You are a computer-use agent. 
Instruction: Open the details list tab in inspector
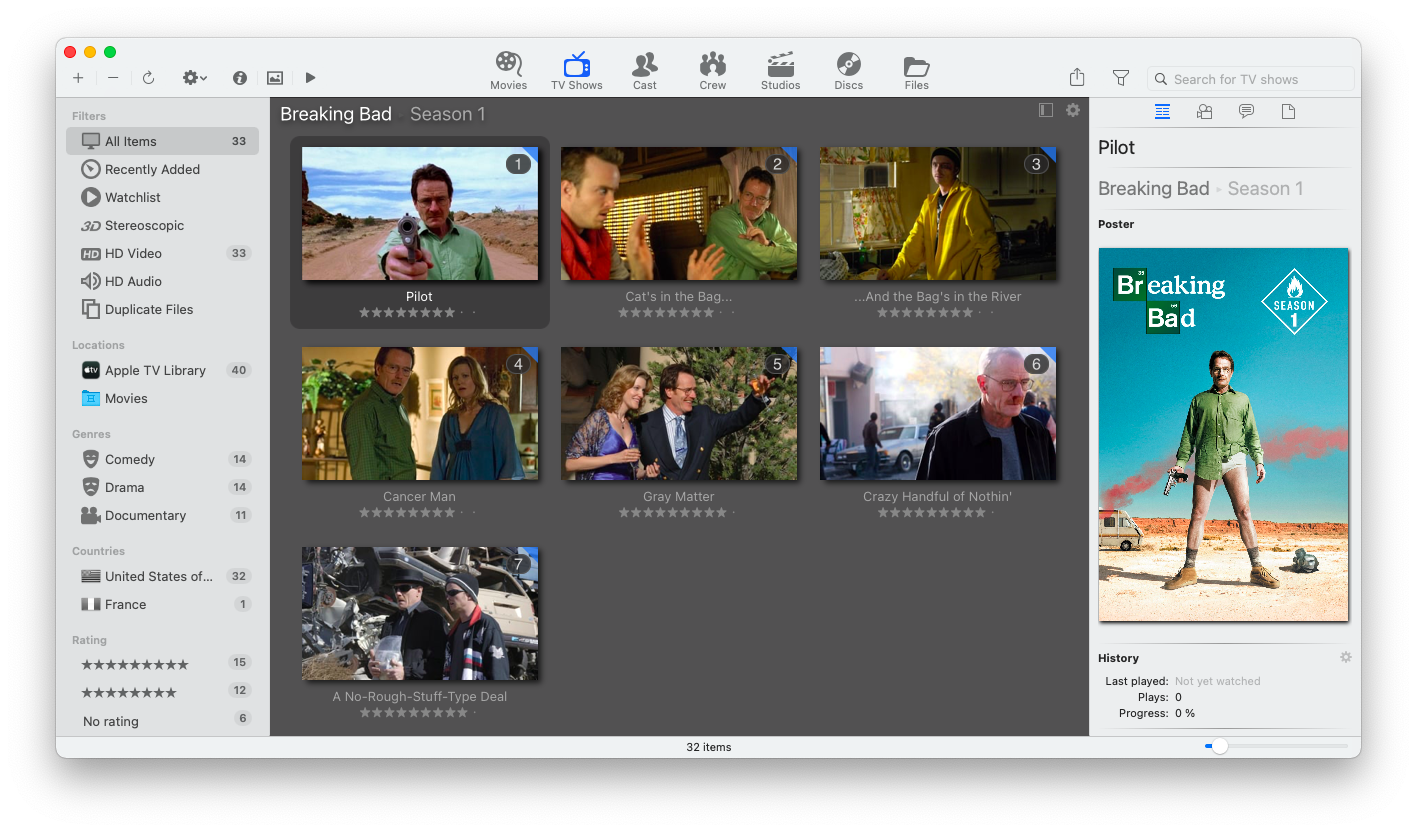(1162, 112)
